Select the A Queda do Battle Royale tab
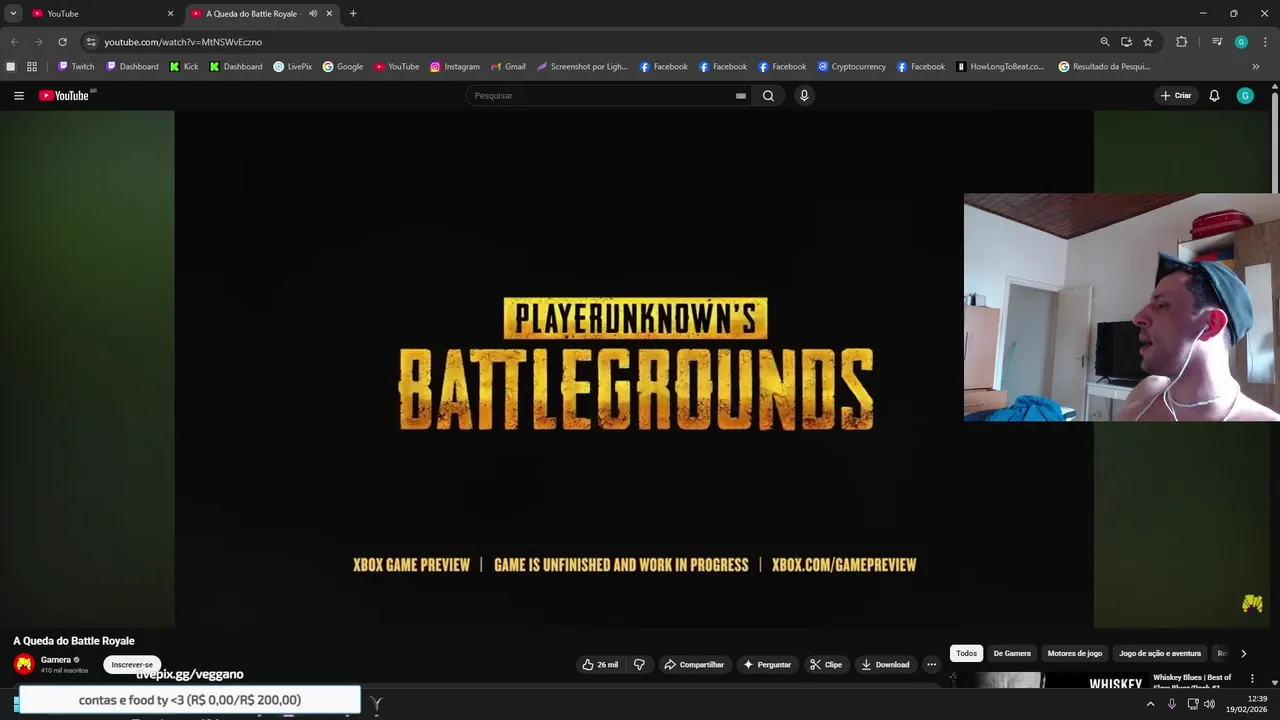Screen dimensions: 1280x720 262,14
